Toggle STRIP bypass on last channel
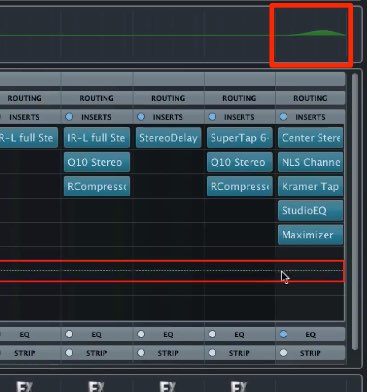Viewport: 367px width, 392px height. coord(283,352)
